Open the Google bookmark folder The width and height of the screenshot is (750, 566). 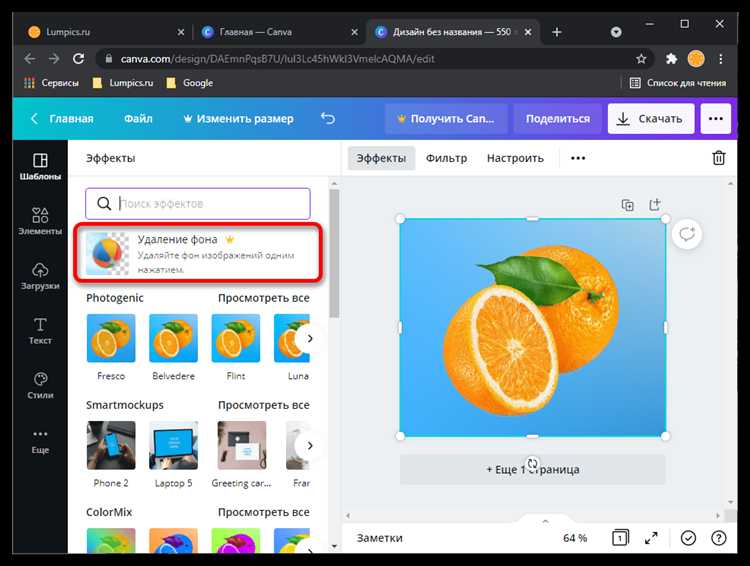pyautogui.click(x=189, y=83)
